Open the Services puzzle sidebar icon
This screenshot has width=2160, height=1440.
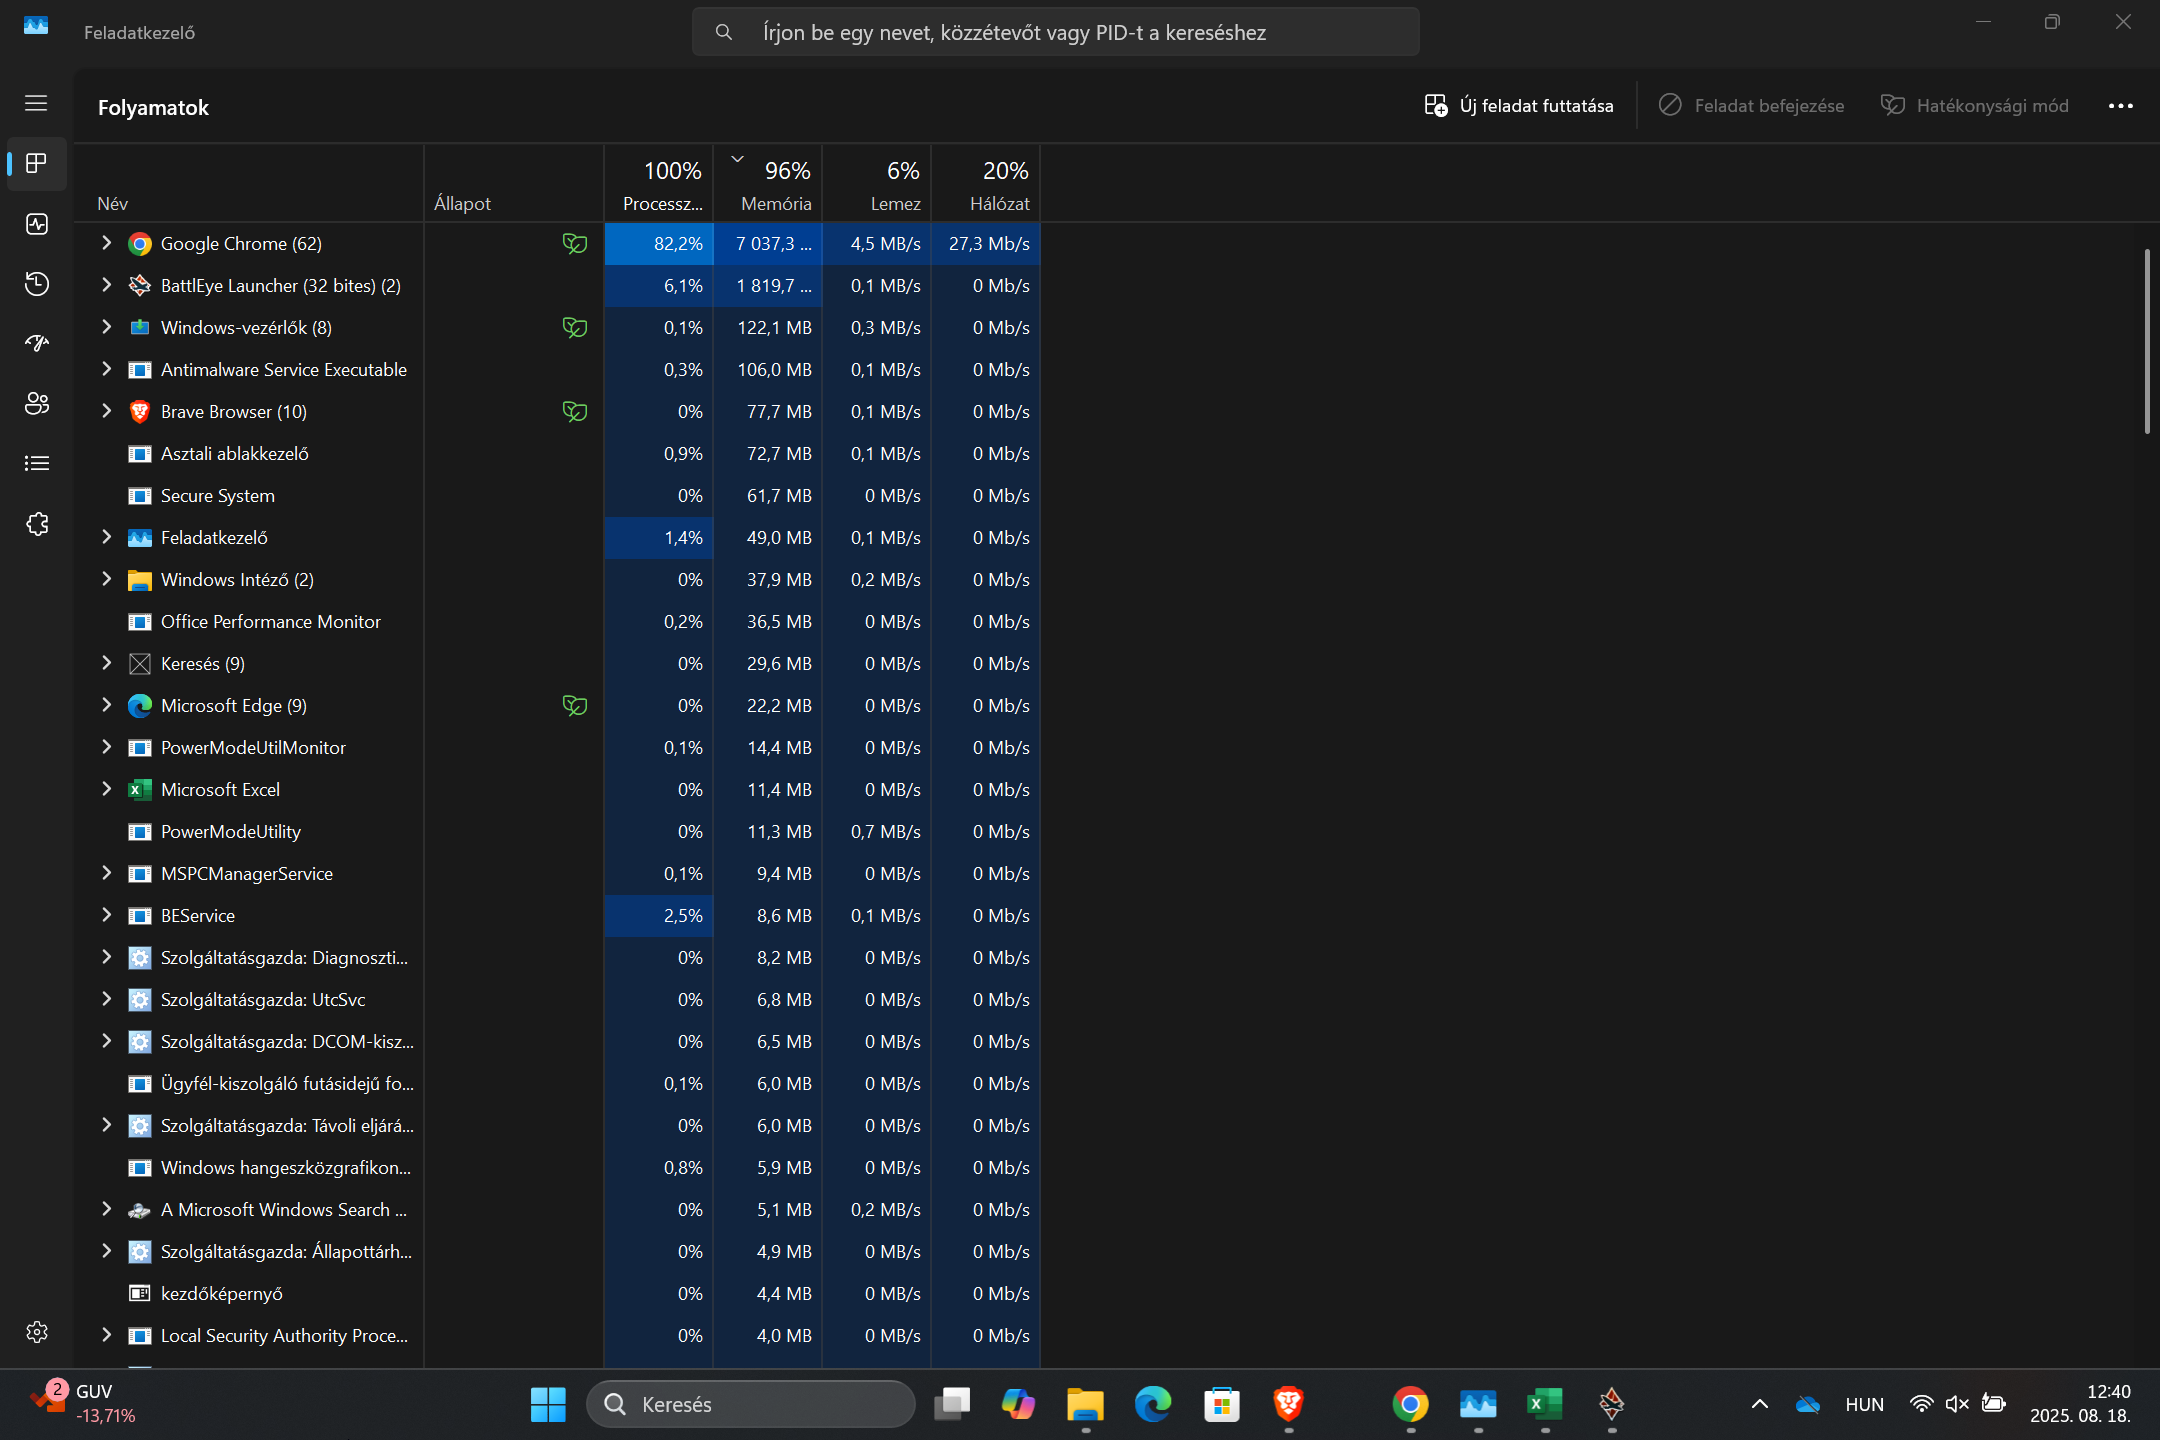click(x=37, y=524)
